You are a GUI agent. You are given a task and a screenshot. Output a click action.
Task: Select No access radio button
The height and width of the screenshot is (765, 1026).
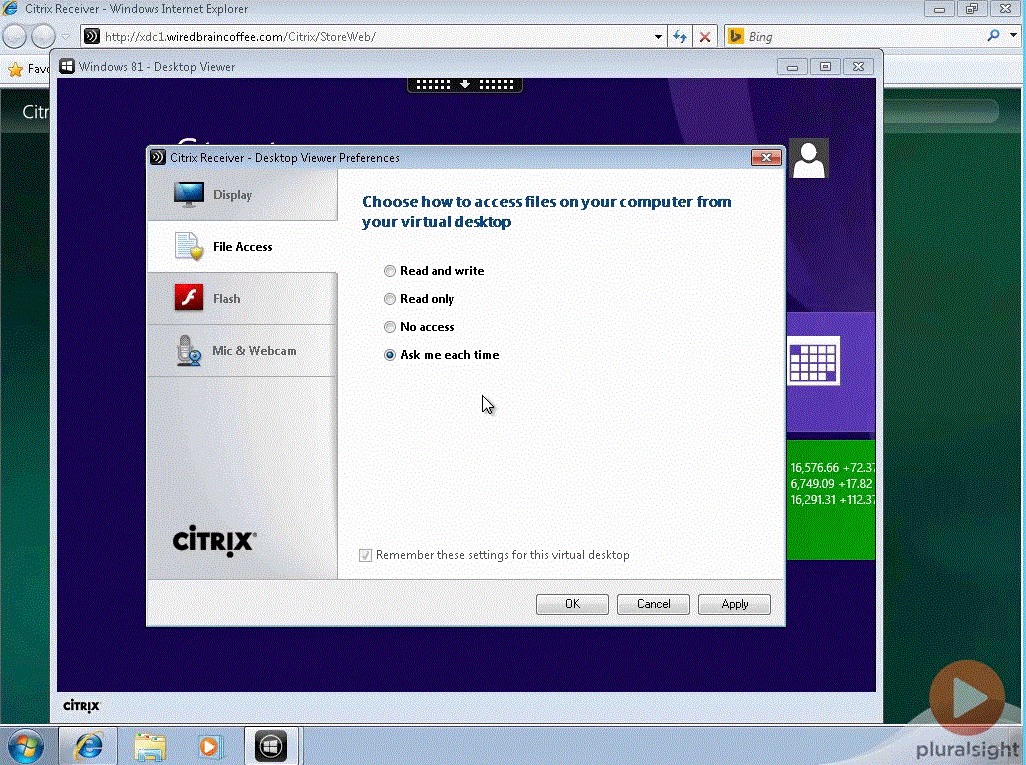[x=390, y=327]
